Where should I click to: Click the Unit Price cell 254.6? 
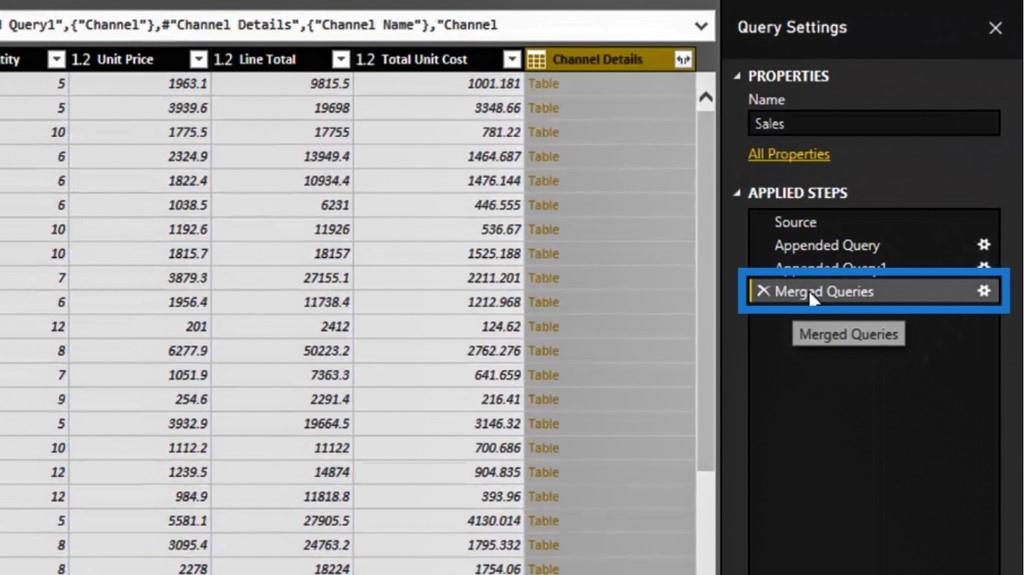(140, 399)
